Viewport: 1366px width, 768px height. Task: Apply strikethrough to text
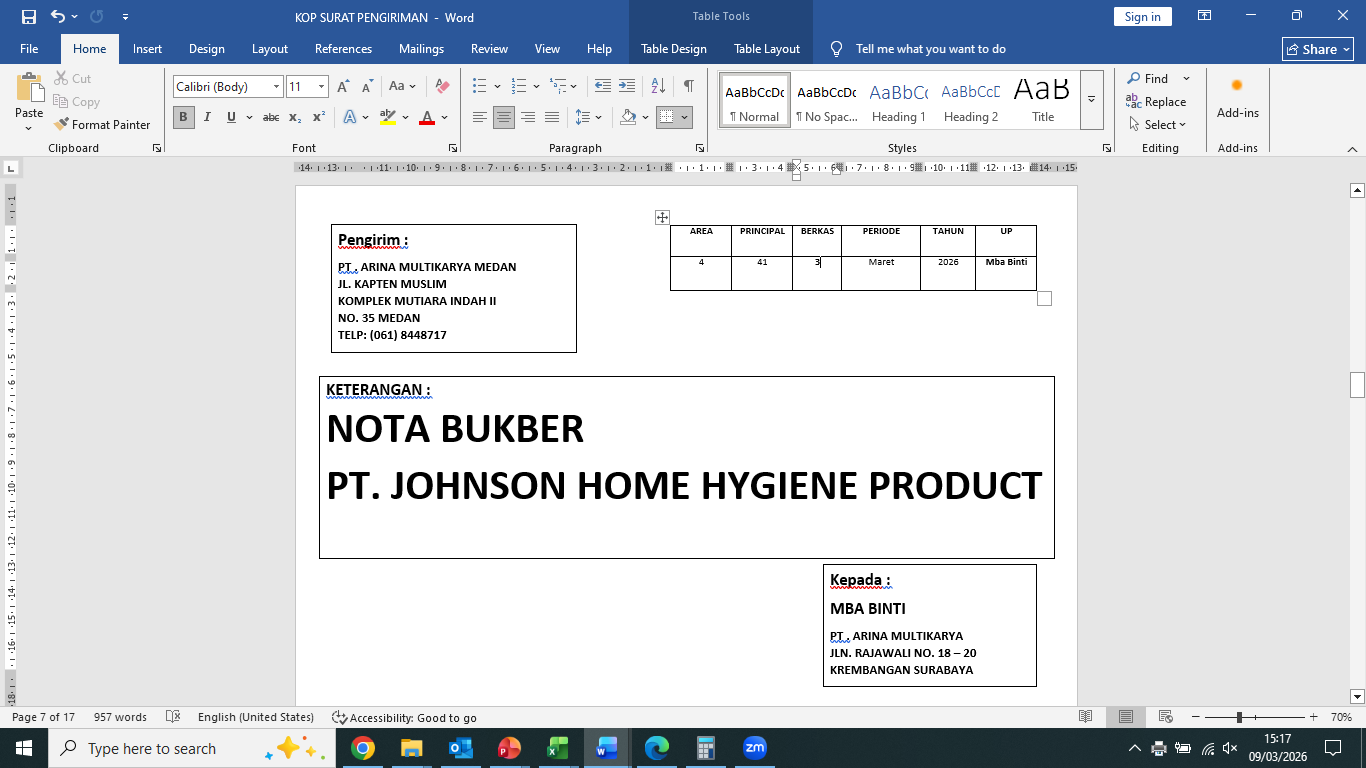pyautogui.click(x=271, y=117)
